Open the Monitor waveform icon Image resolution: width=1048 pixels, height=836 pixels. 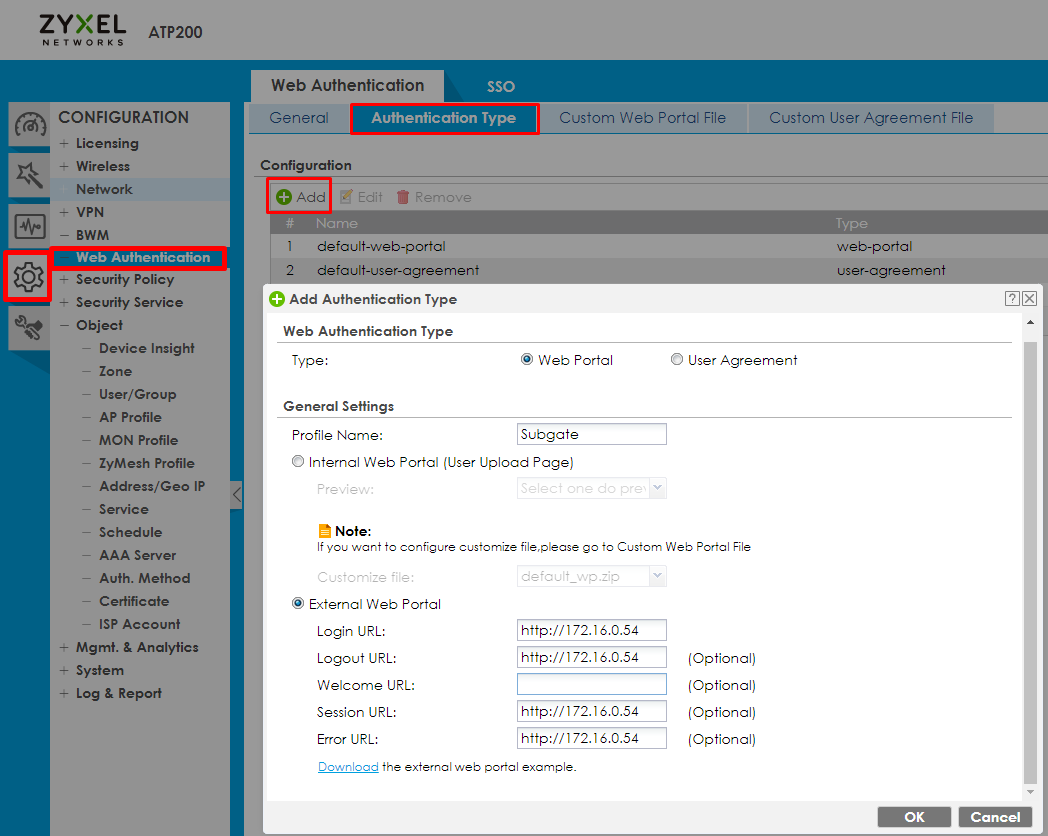click(x=29, y=227)
